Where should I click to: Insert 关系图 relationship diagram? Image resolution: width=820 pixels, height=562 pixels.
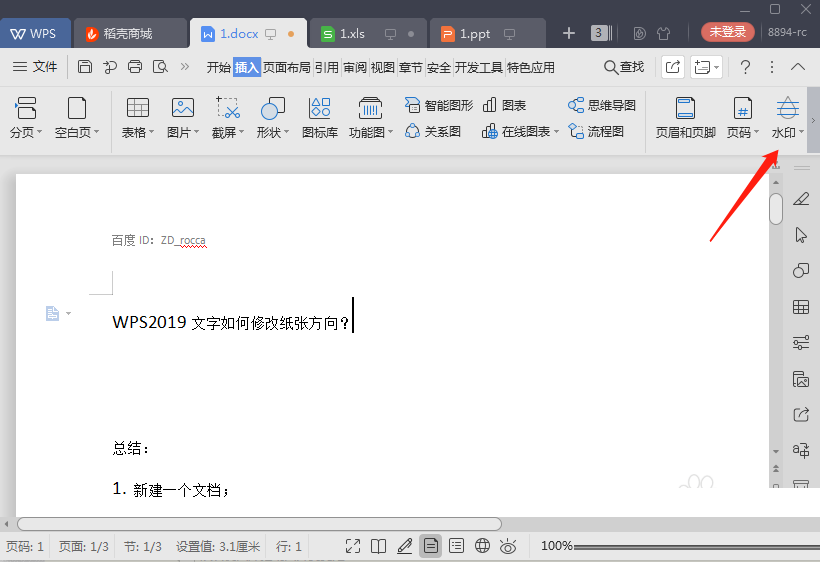click(432, 131)
